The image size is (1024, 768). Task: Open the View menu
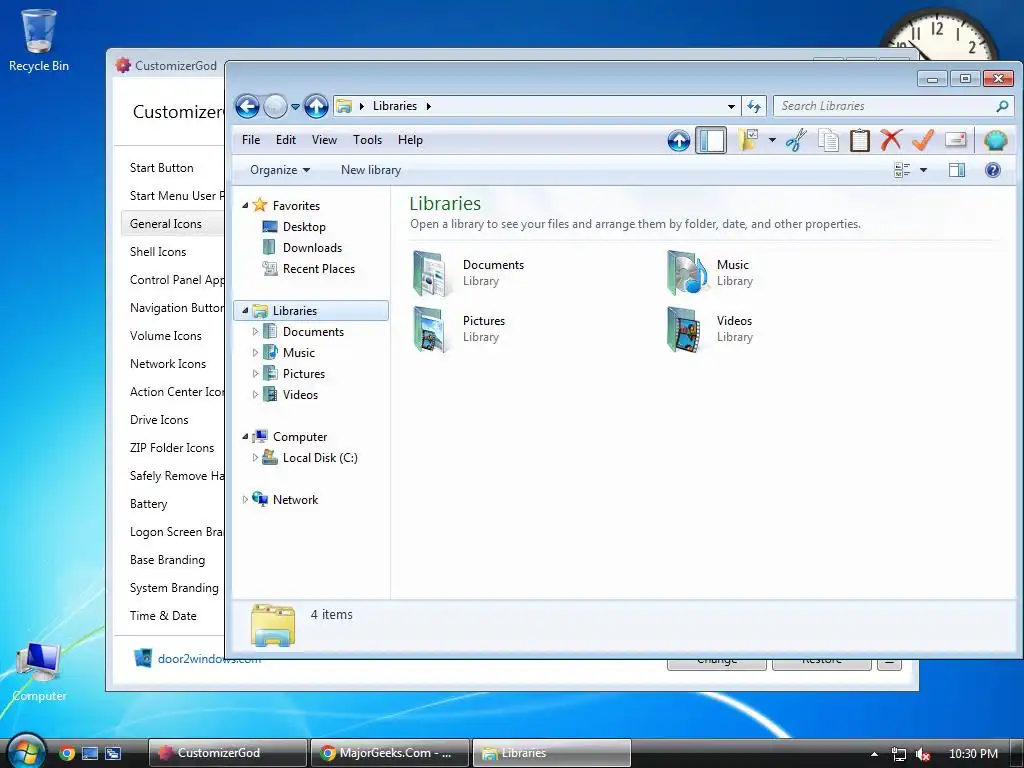click(324, 140)
